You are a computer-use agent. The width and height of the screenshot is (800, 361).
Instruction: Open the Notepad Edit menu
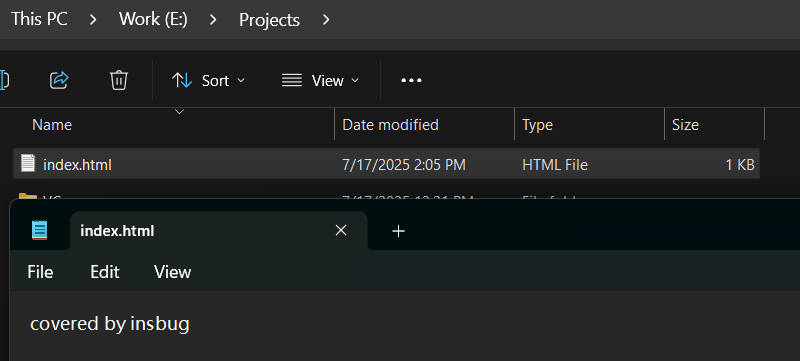105,272
